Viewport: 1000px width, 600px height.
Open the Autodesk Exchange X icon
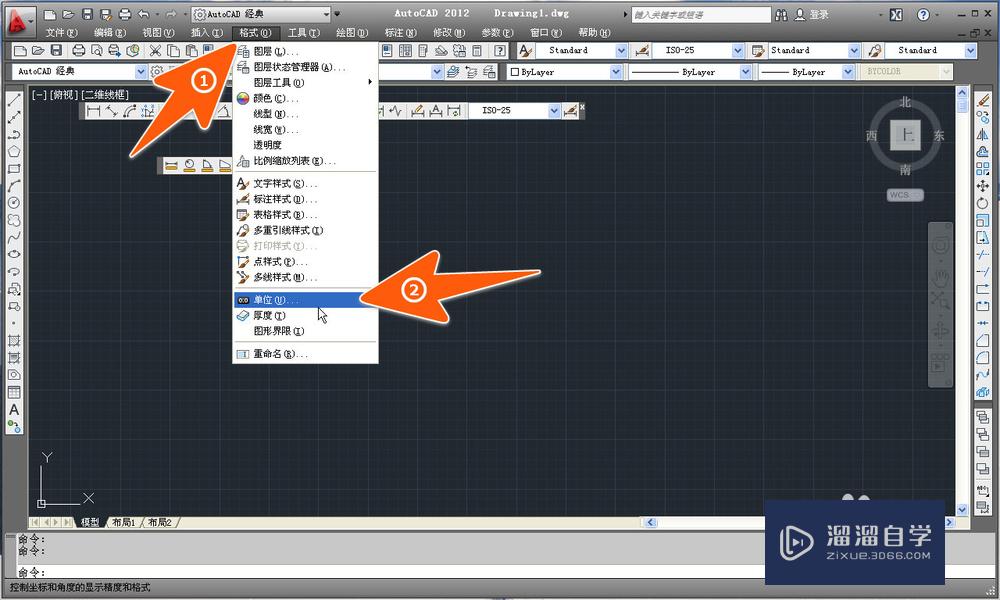point(896,14)
